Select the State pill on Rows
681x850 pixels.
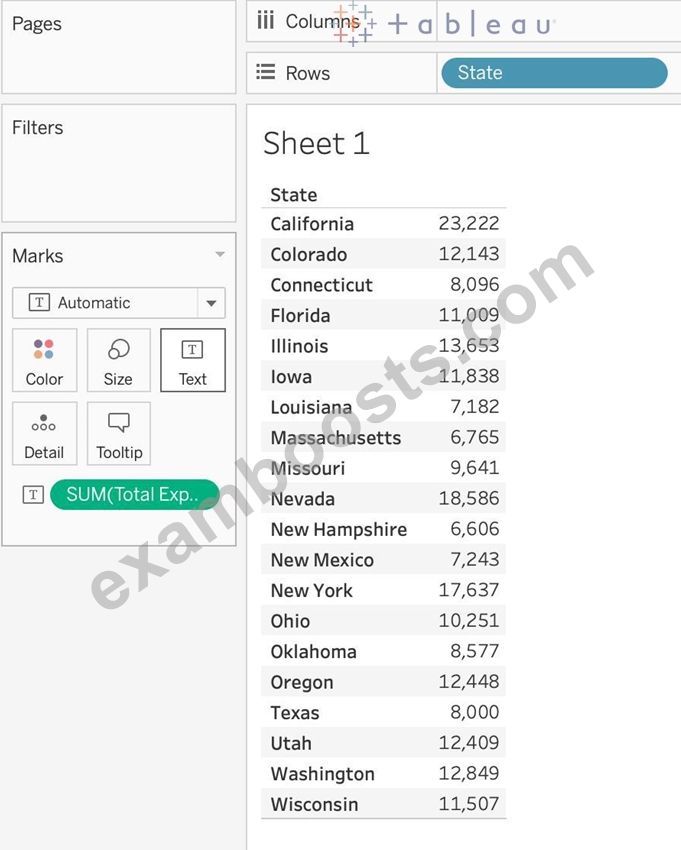click(x=554, y=73)
